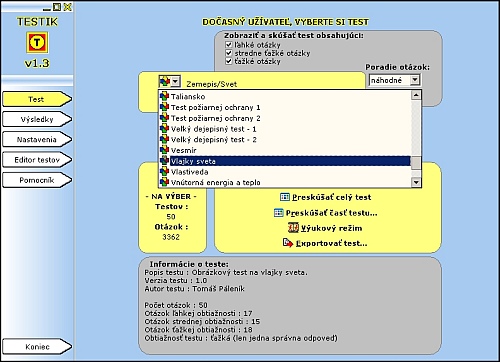Click the Exportovať test arrow icon
500x362 pixels.
tap(288, 243)
